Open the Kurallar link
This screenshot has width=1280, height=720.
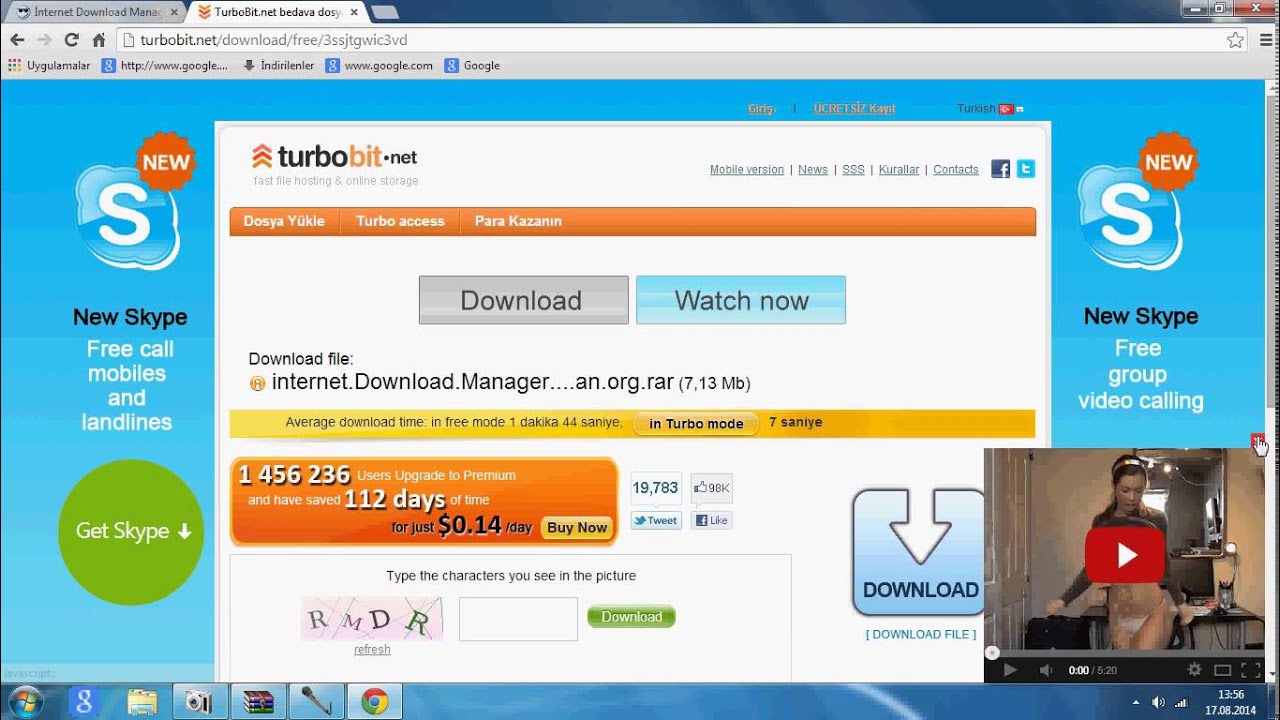pyautogui.click(x=899, y=170)
